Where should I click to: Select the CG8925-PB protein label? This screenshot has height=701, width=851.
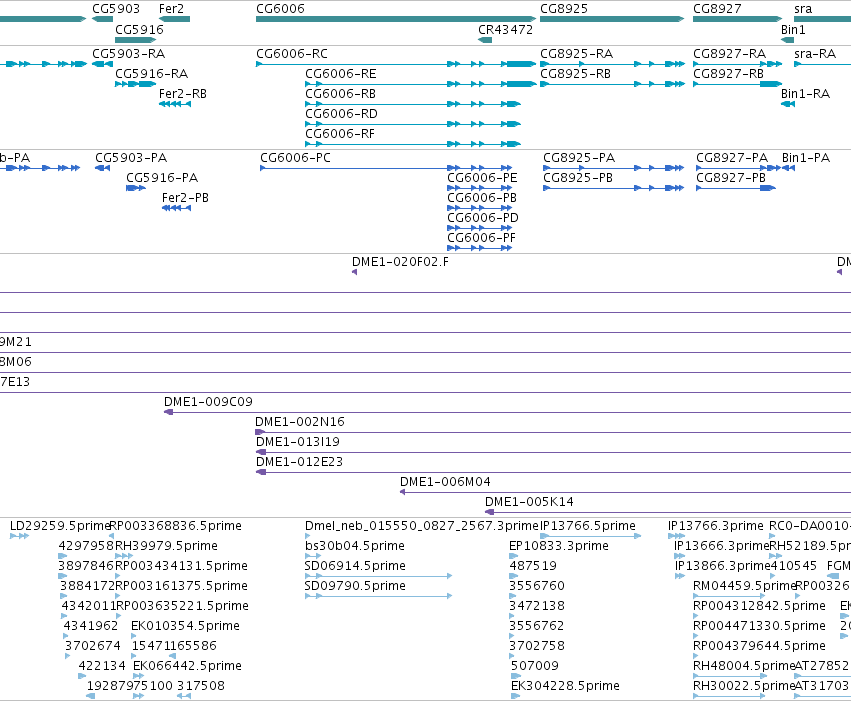[578, 178]
